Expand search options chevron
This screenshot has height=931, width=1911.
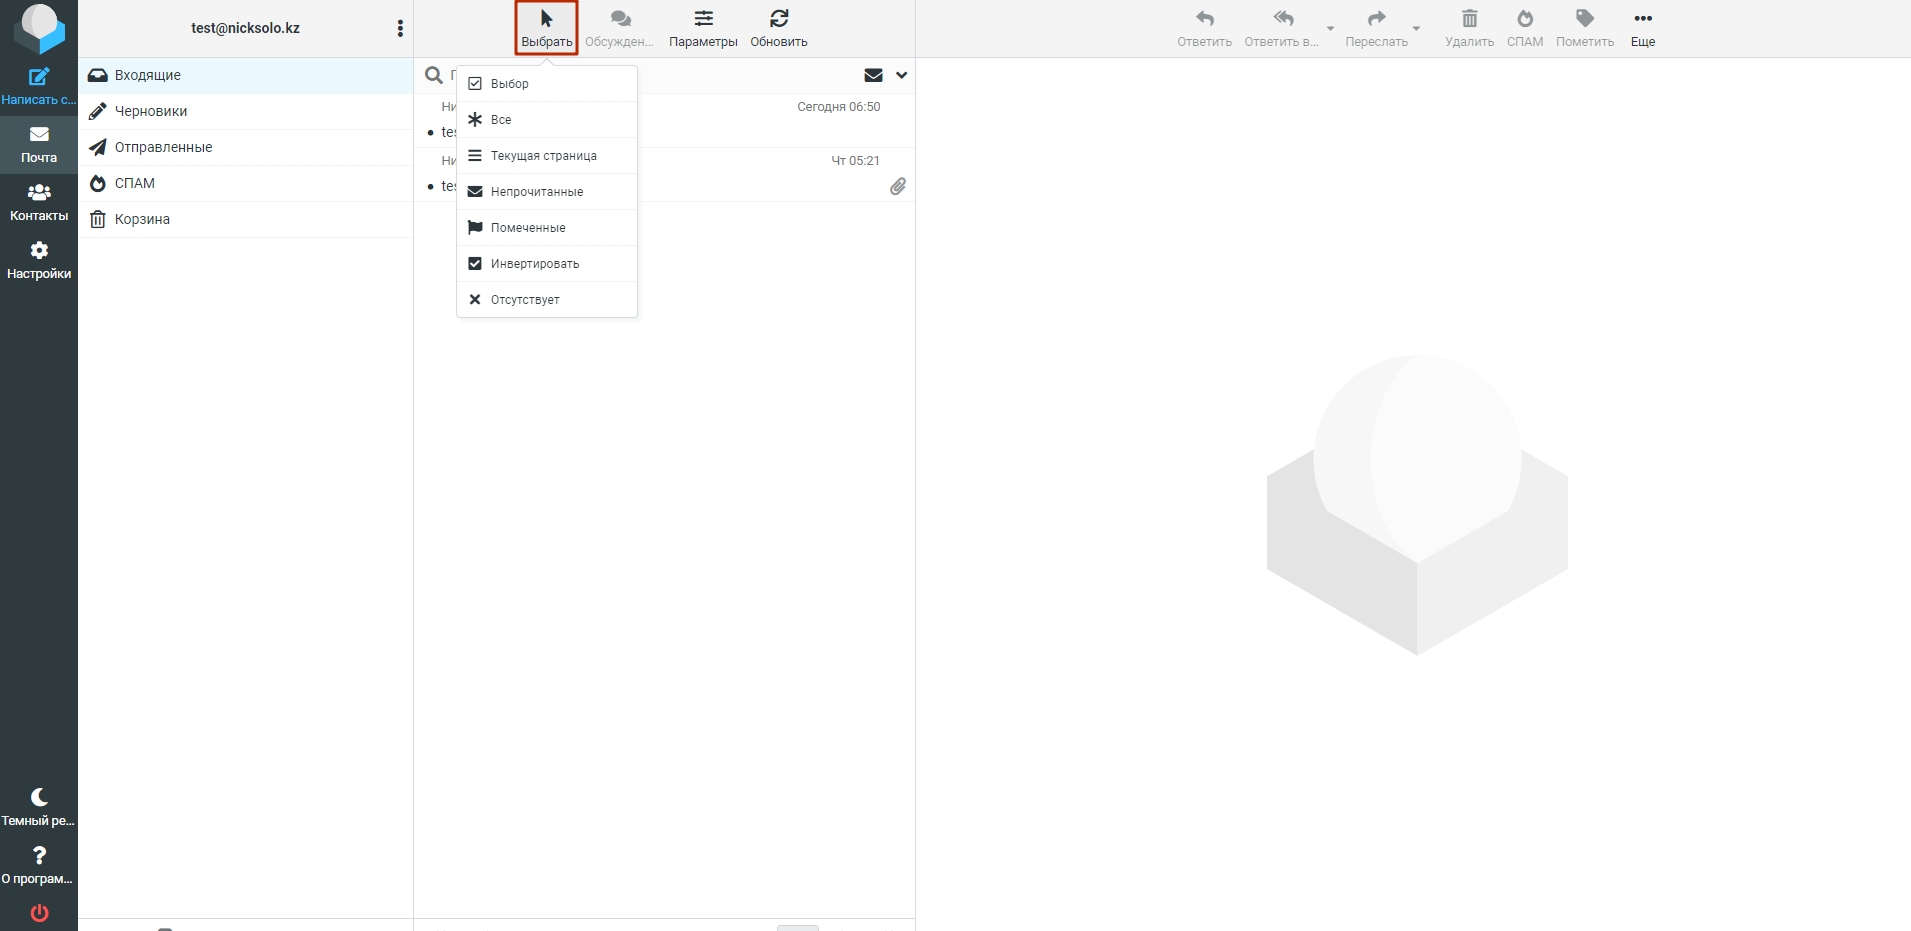[x=901, y=75]
